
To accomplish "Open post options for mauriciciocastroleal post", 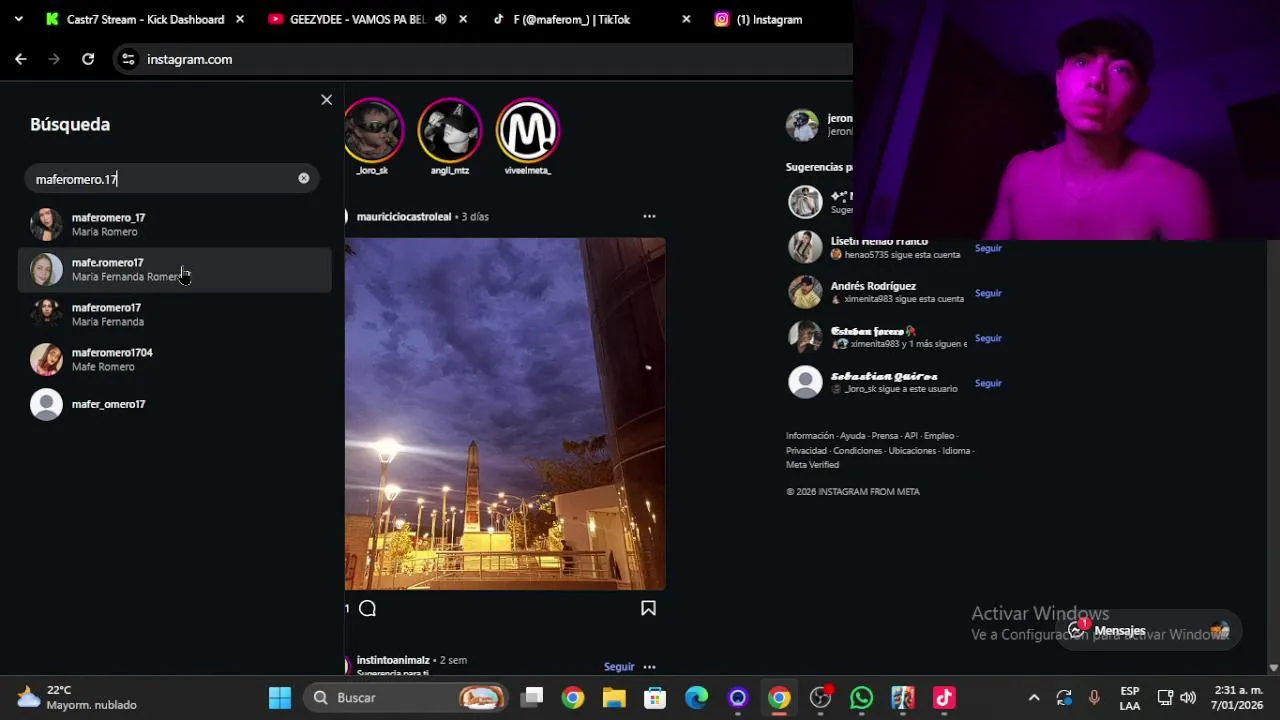I will click(x=649, y=216).
